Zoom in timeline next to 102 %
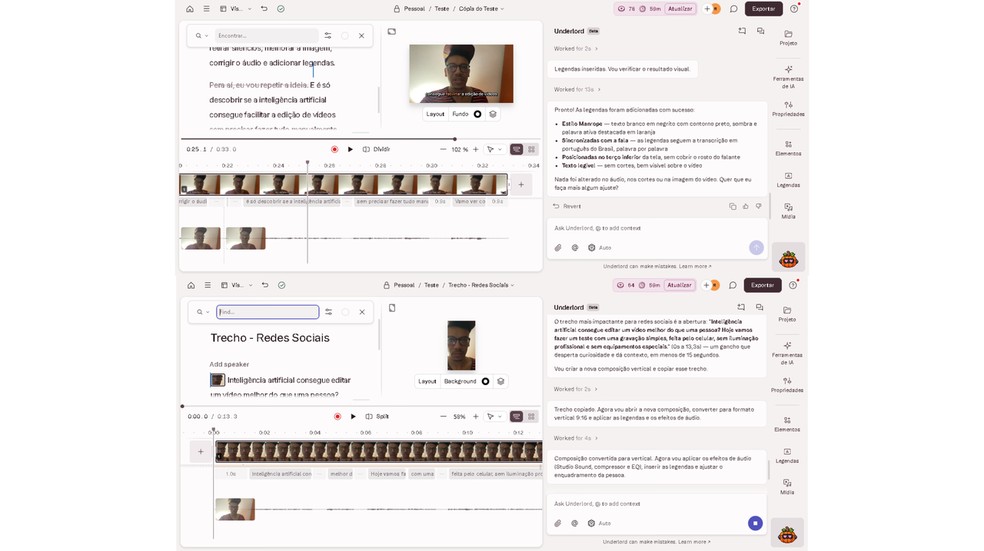 pyautogui.click(x=476, y=149)
